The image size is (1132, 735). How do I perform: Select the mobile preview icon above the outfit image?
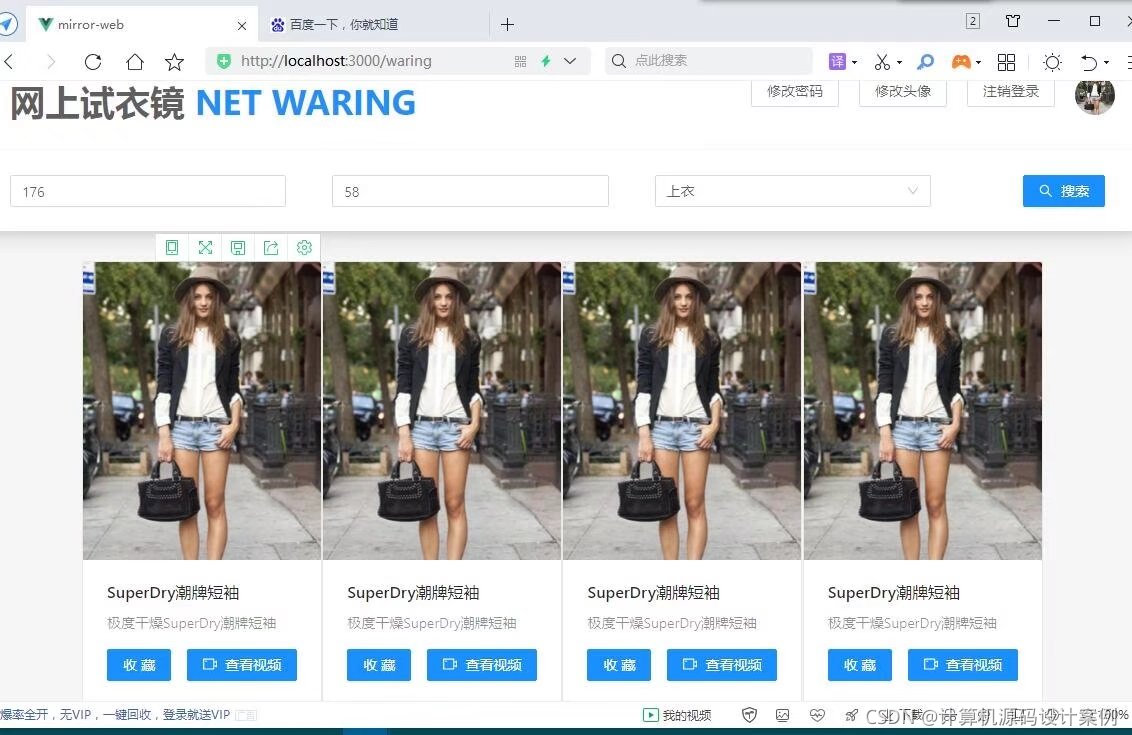click(x=172, y=247)
